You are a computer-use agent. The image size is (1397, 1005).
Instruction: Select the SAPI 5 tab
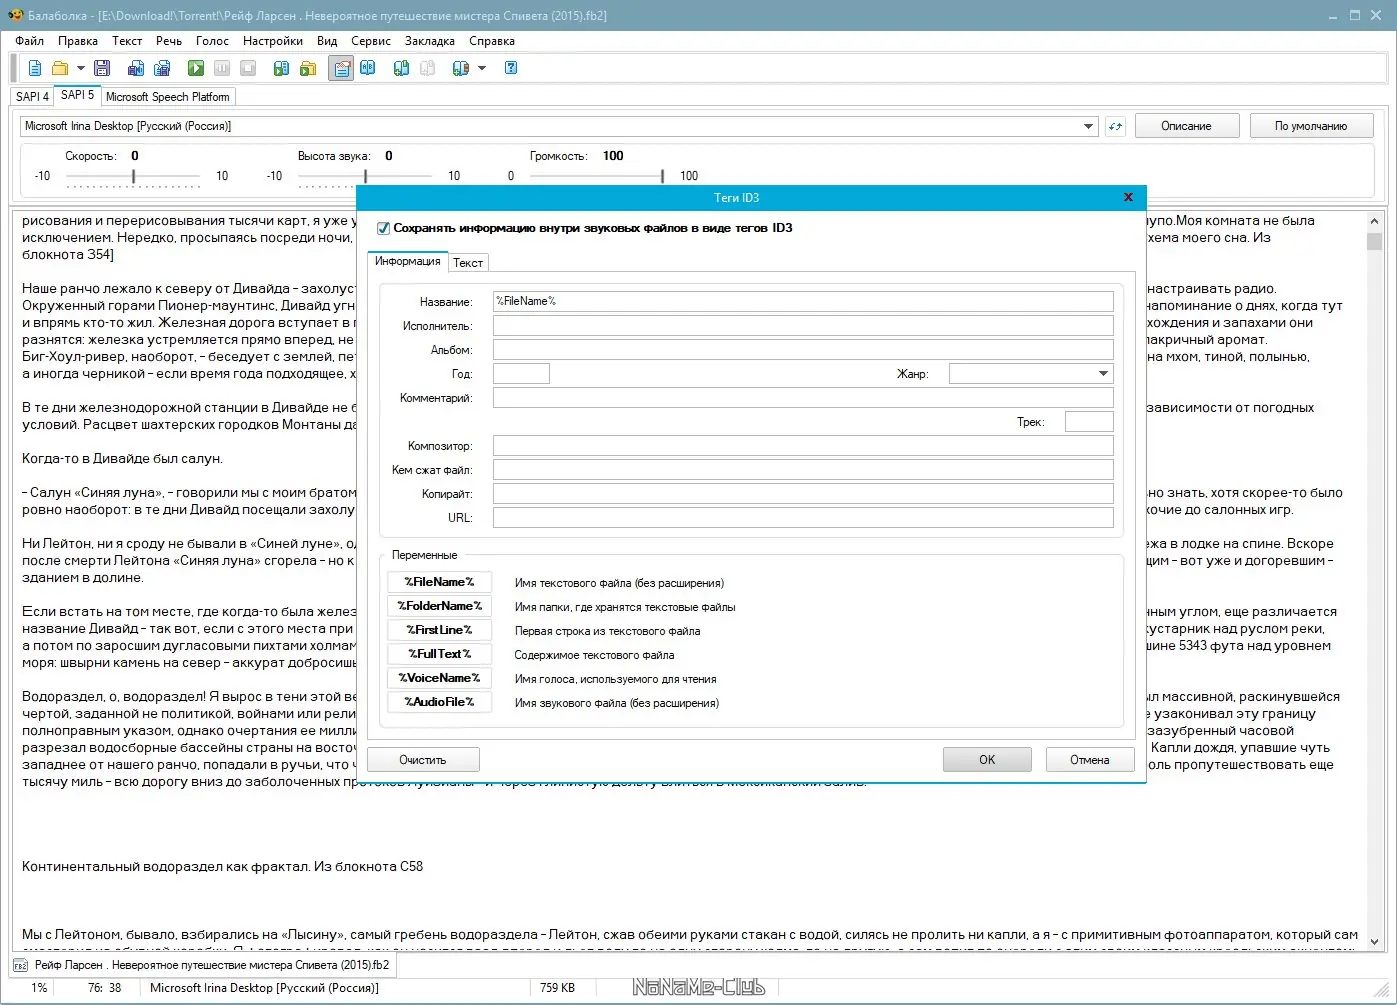point(77,95)
